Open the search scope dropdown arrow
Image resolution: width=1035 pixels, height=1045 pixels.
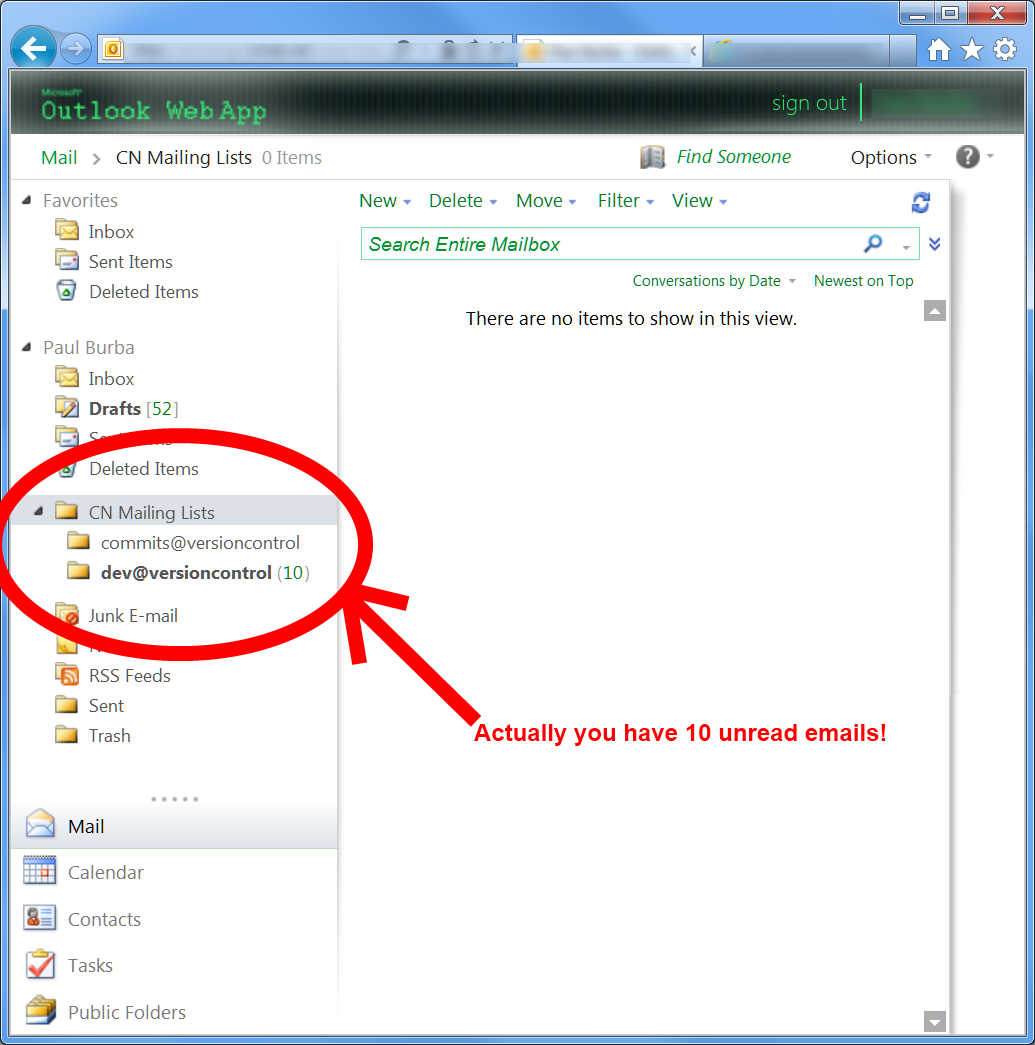click(x=906, y=247)
